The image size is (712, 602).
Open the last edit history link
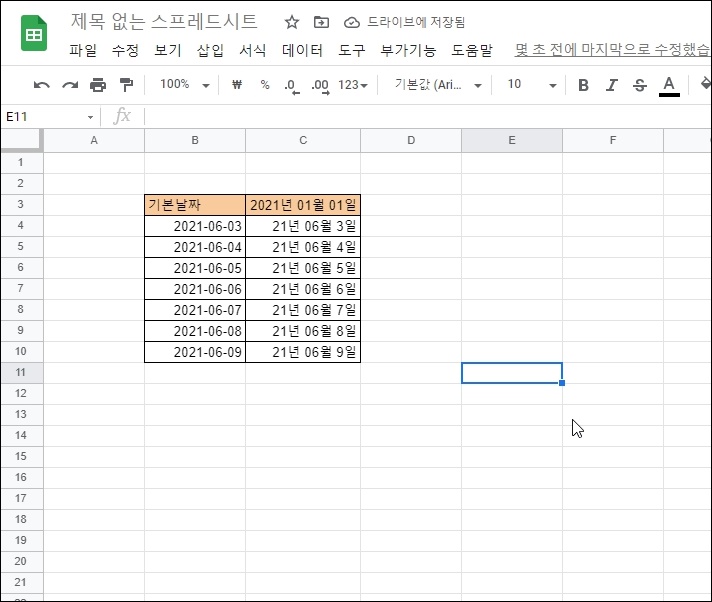pos(612,50)
